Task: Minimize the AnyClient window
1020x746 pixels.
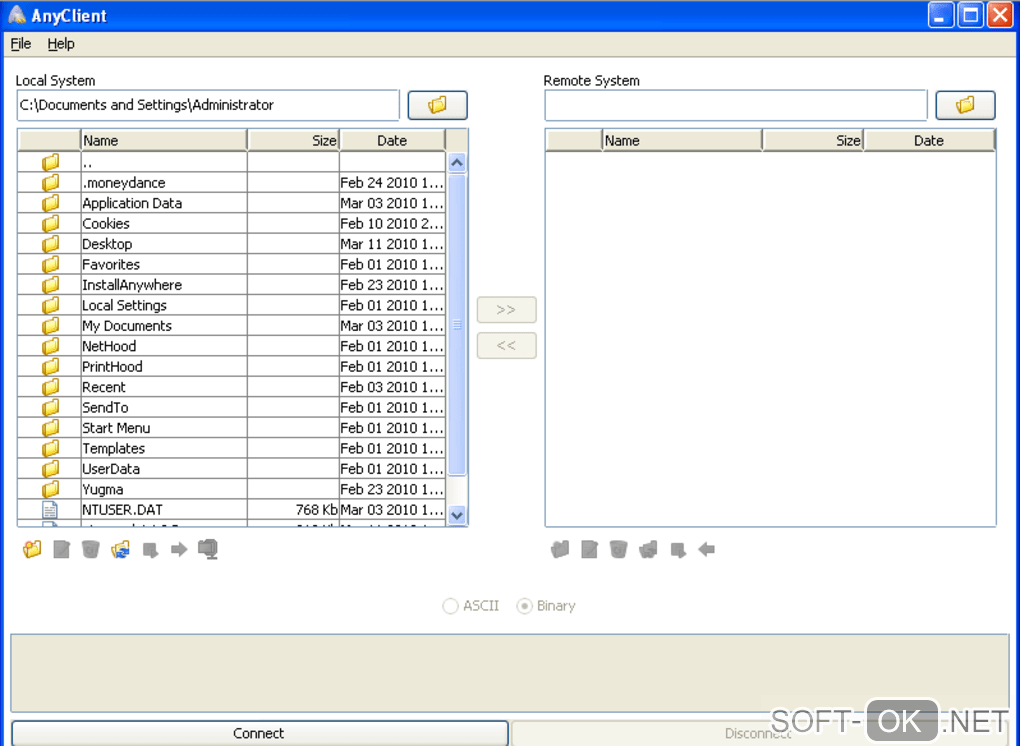Action: click(941, 15)
